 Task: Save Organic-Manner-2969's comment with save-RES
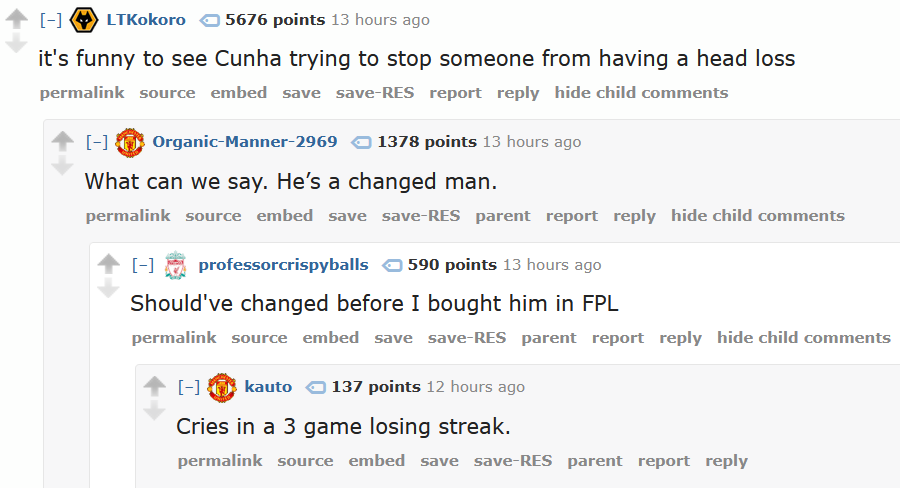click(421, 216)
